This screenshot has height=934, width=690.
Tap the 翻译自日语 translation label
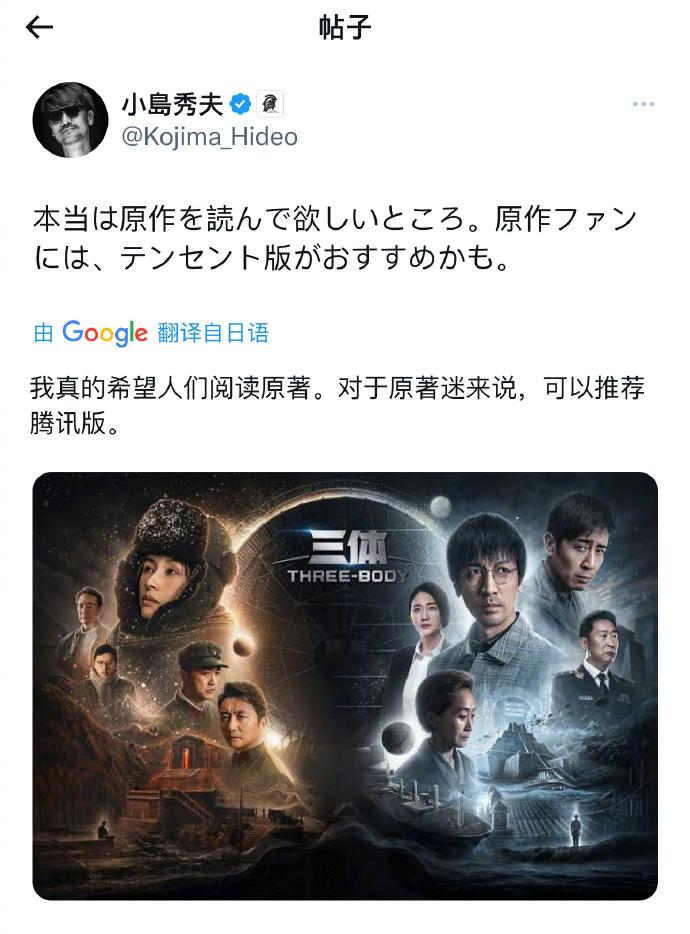[213, 332]
